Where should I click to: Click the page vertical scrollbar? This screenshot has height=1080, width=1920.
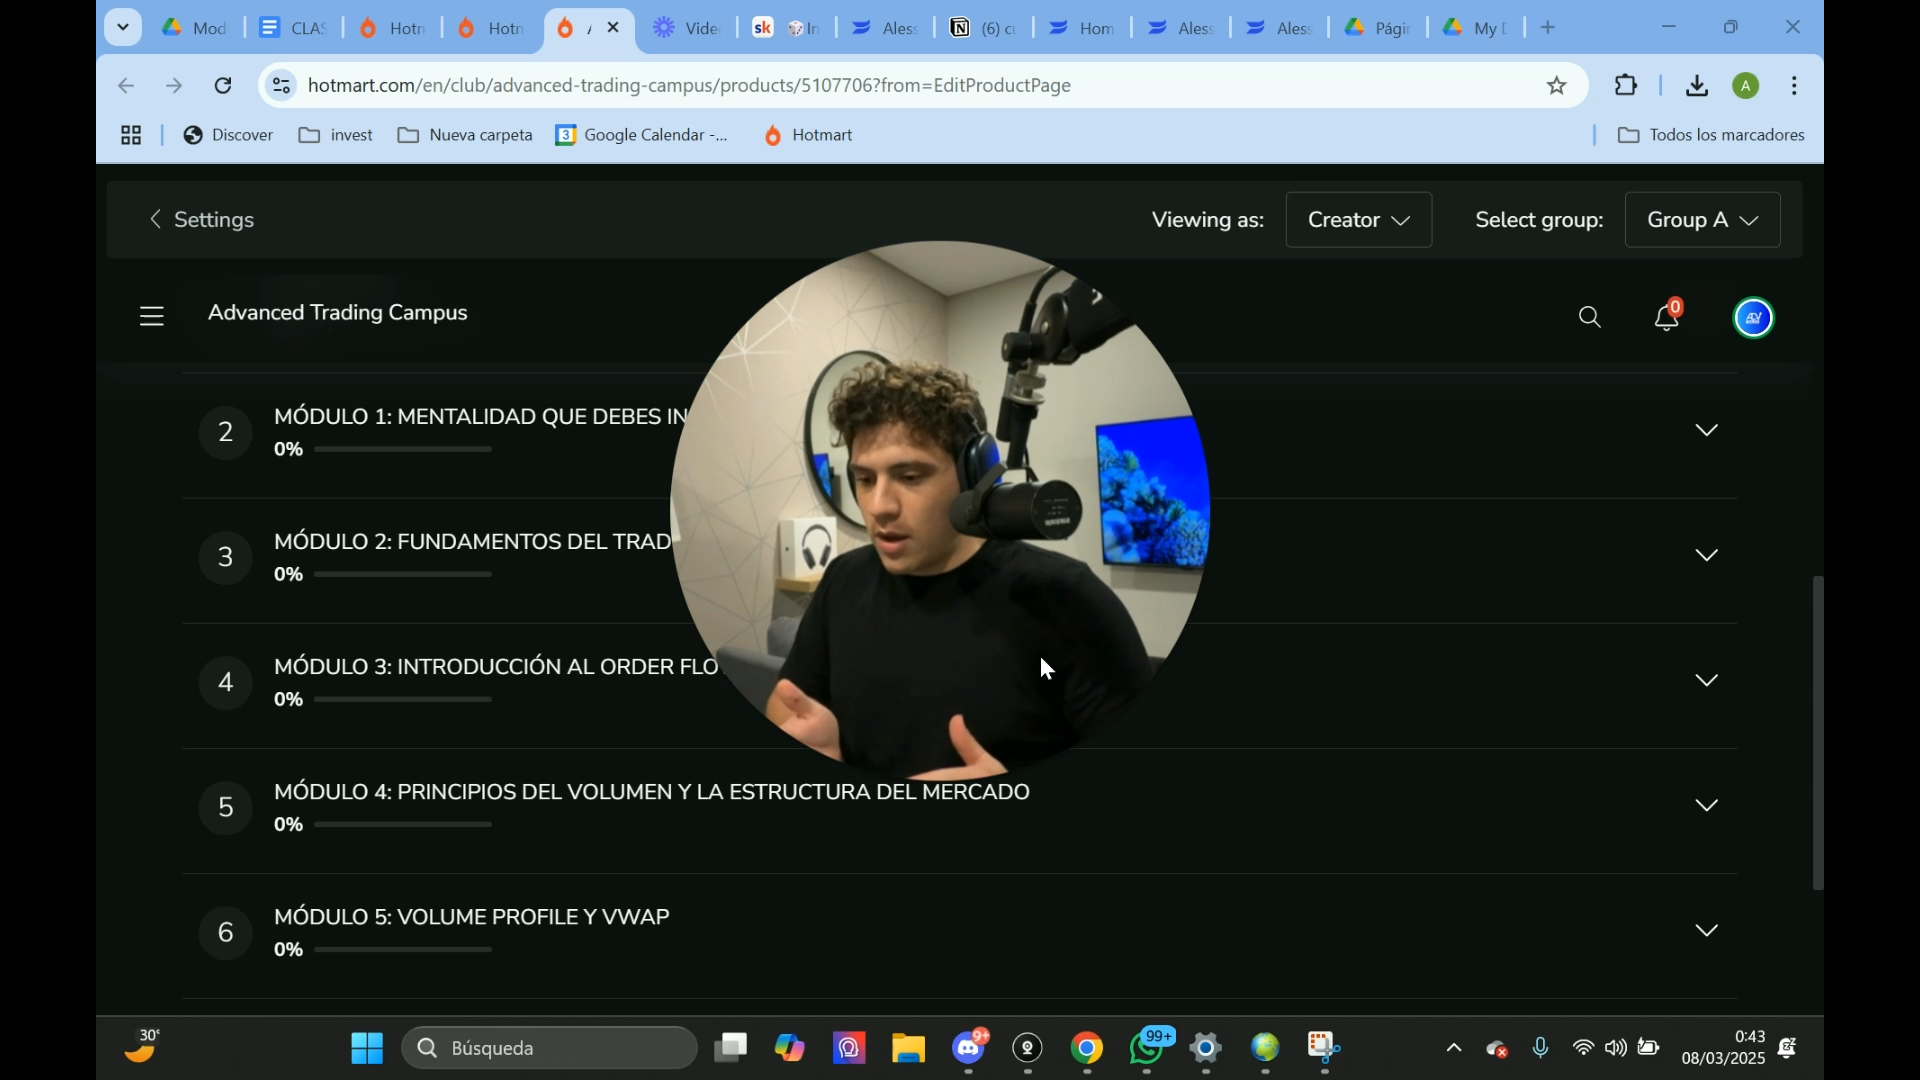1818,733
